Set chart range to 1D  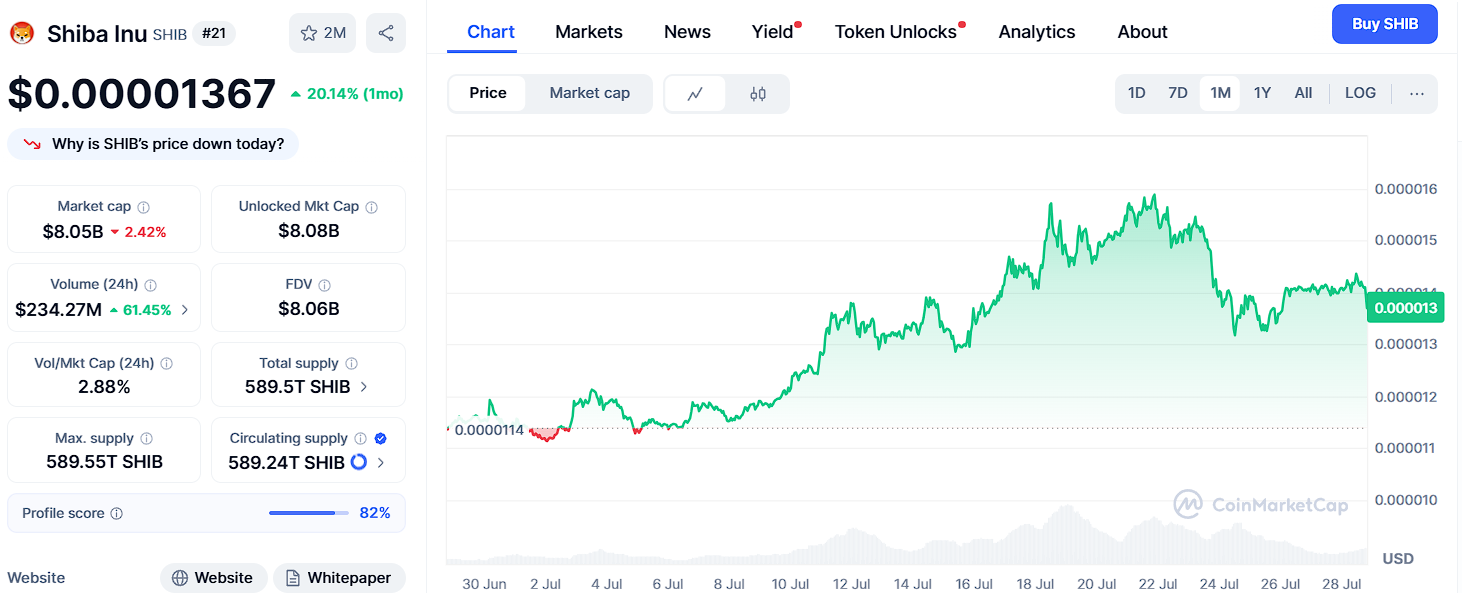pyautogui.click(x=1137, y=93)
